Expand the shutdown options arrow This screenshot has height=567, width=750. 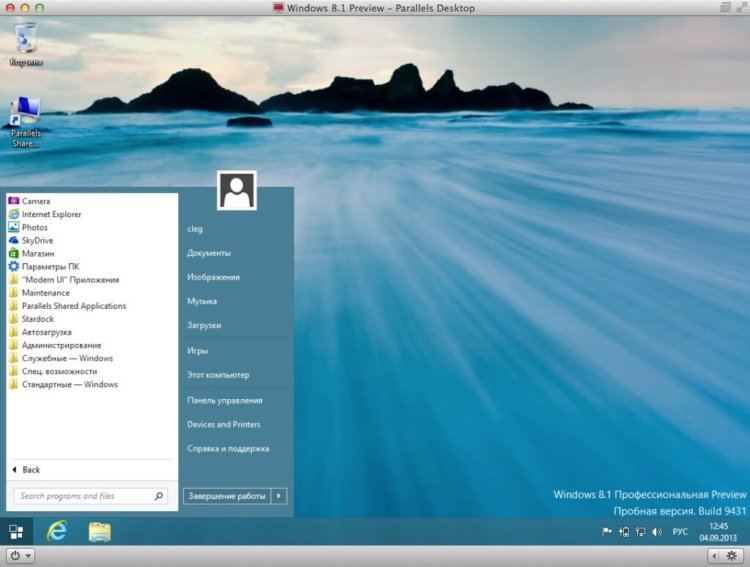pos(279,496)
